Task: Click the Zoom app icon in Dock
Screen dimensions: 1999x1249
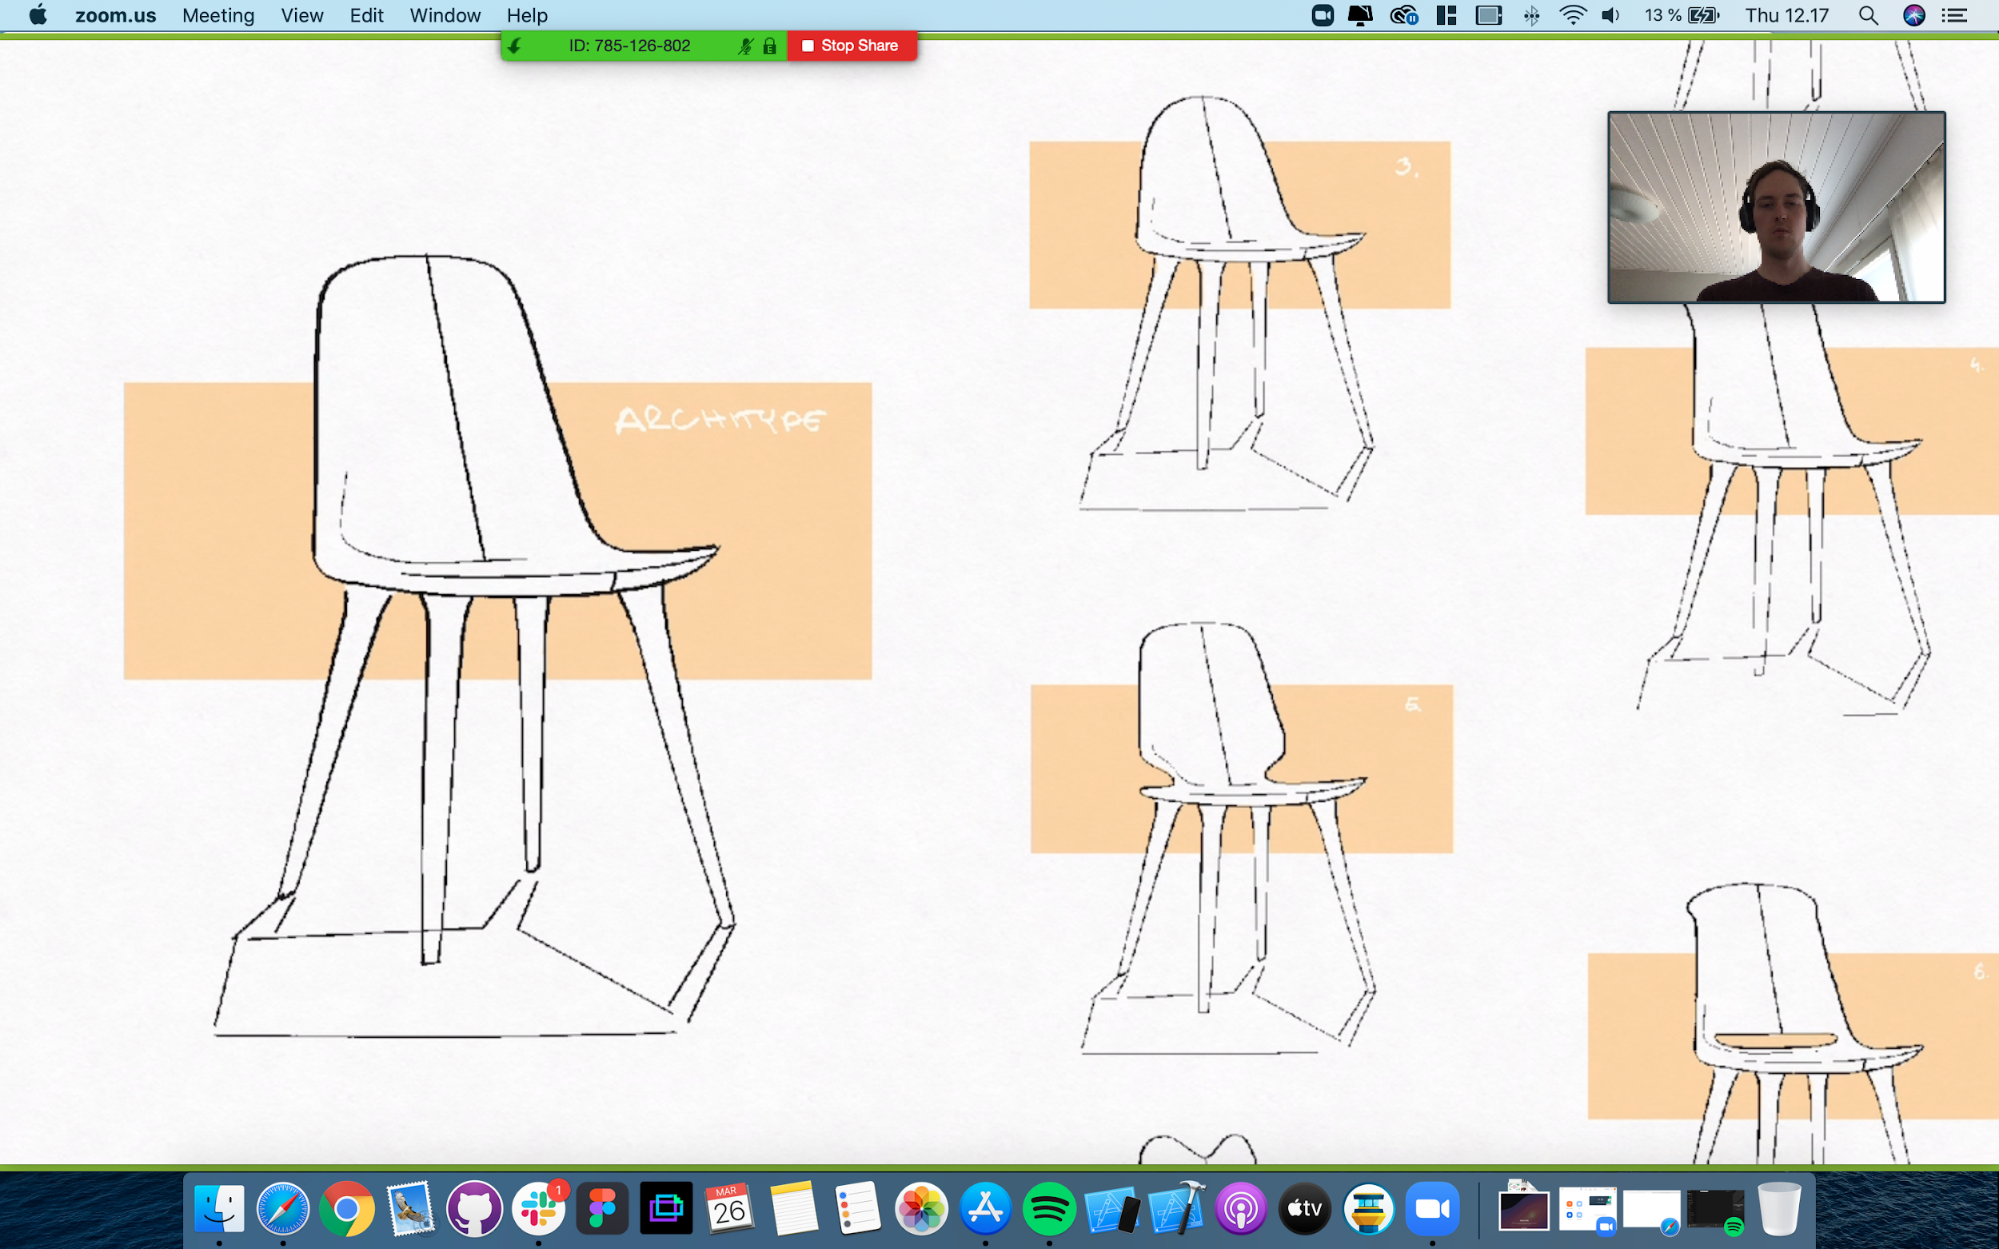Action: [1432, 1209]
